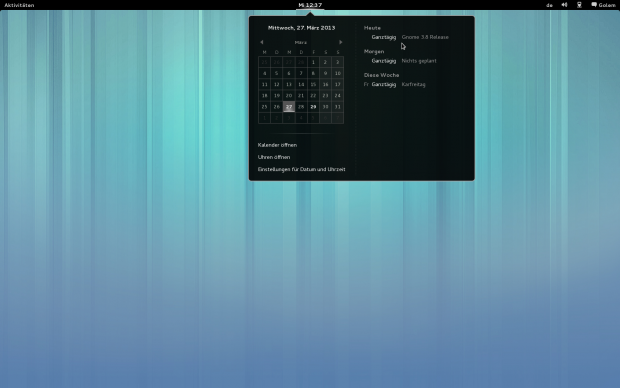Select bold date 29 in calendar
This screenshot has height=388, width=620.
pyautogui.click(x=313, y=107)
